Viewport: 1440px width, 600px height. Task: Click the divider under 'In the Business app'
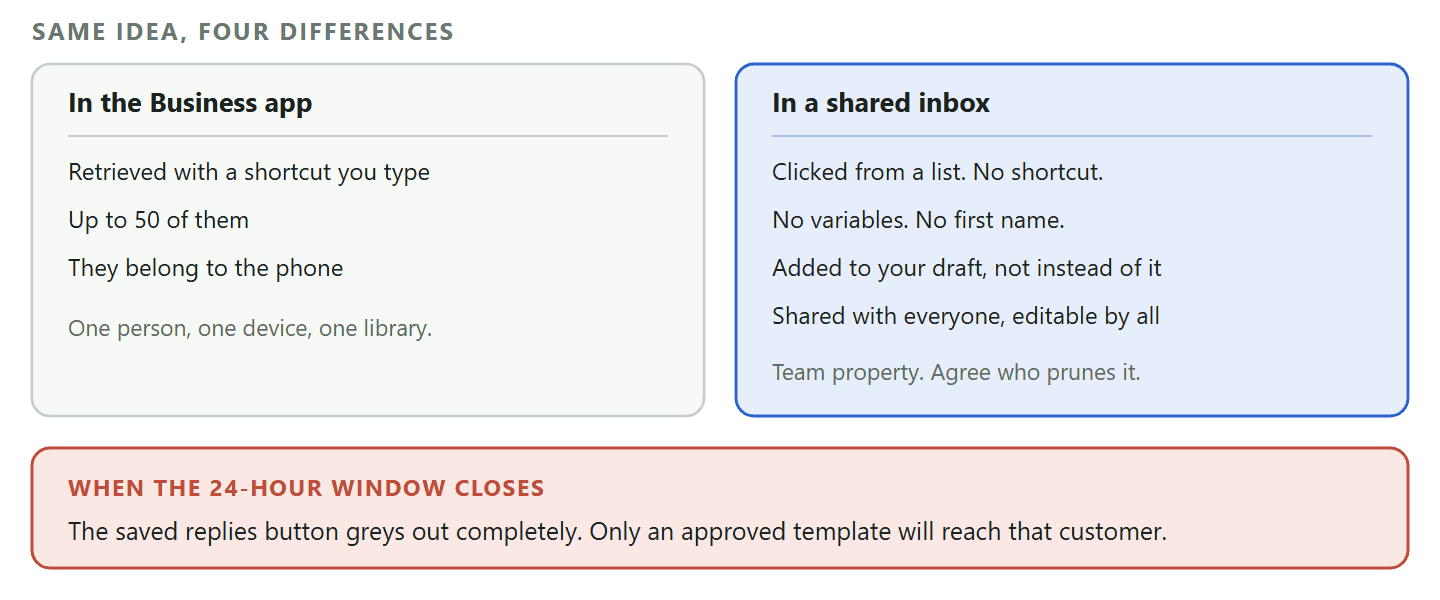click(368, 135)
